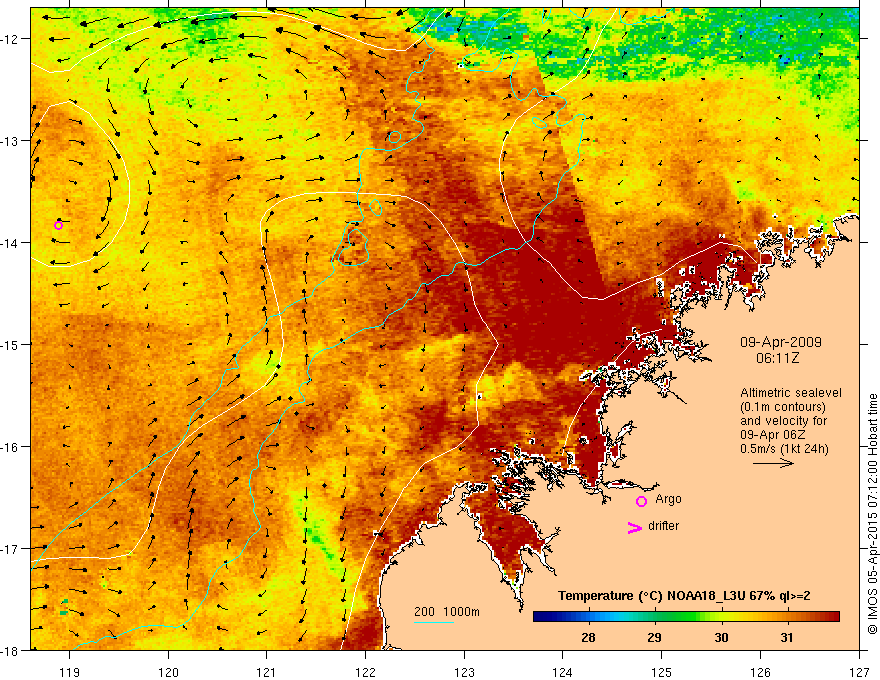The image size is (880, 680).
Task: Click the '122' longitude axis label
Action: click(x=365, y=672)
